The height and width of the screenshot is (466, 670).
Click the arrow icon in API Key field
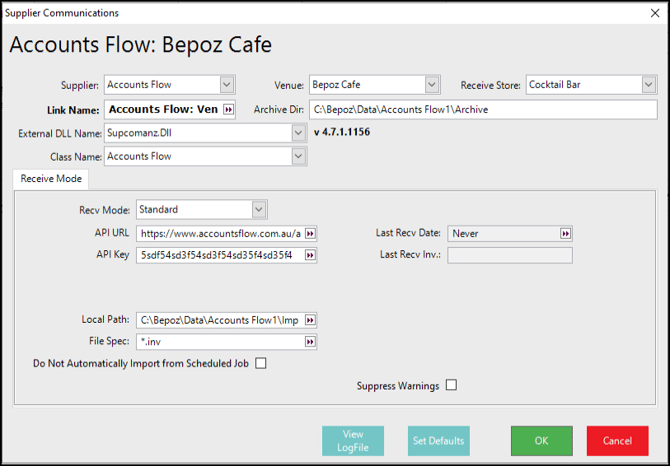[310, 255]
